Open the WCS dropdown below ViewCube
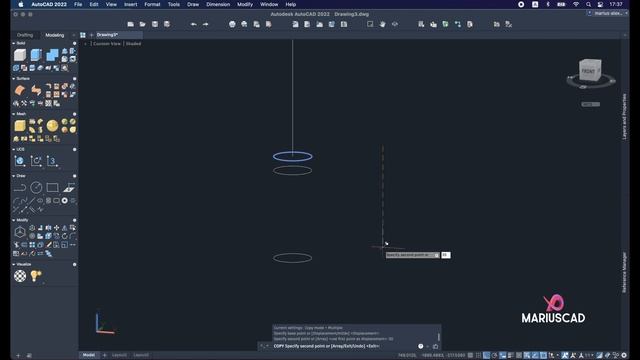 (x=591, y=104)
